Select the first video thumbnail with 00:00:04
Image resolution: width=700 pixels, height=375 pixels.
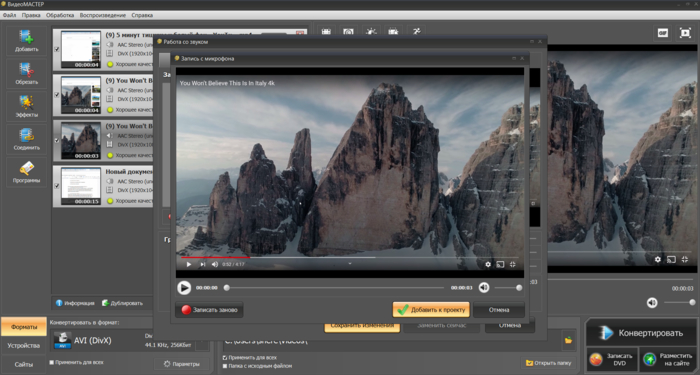click(x=81, y=49)
